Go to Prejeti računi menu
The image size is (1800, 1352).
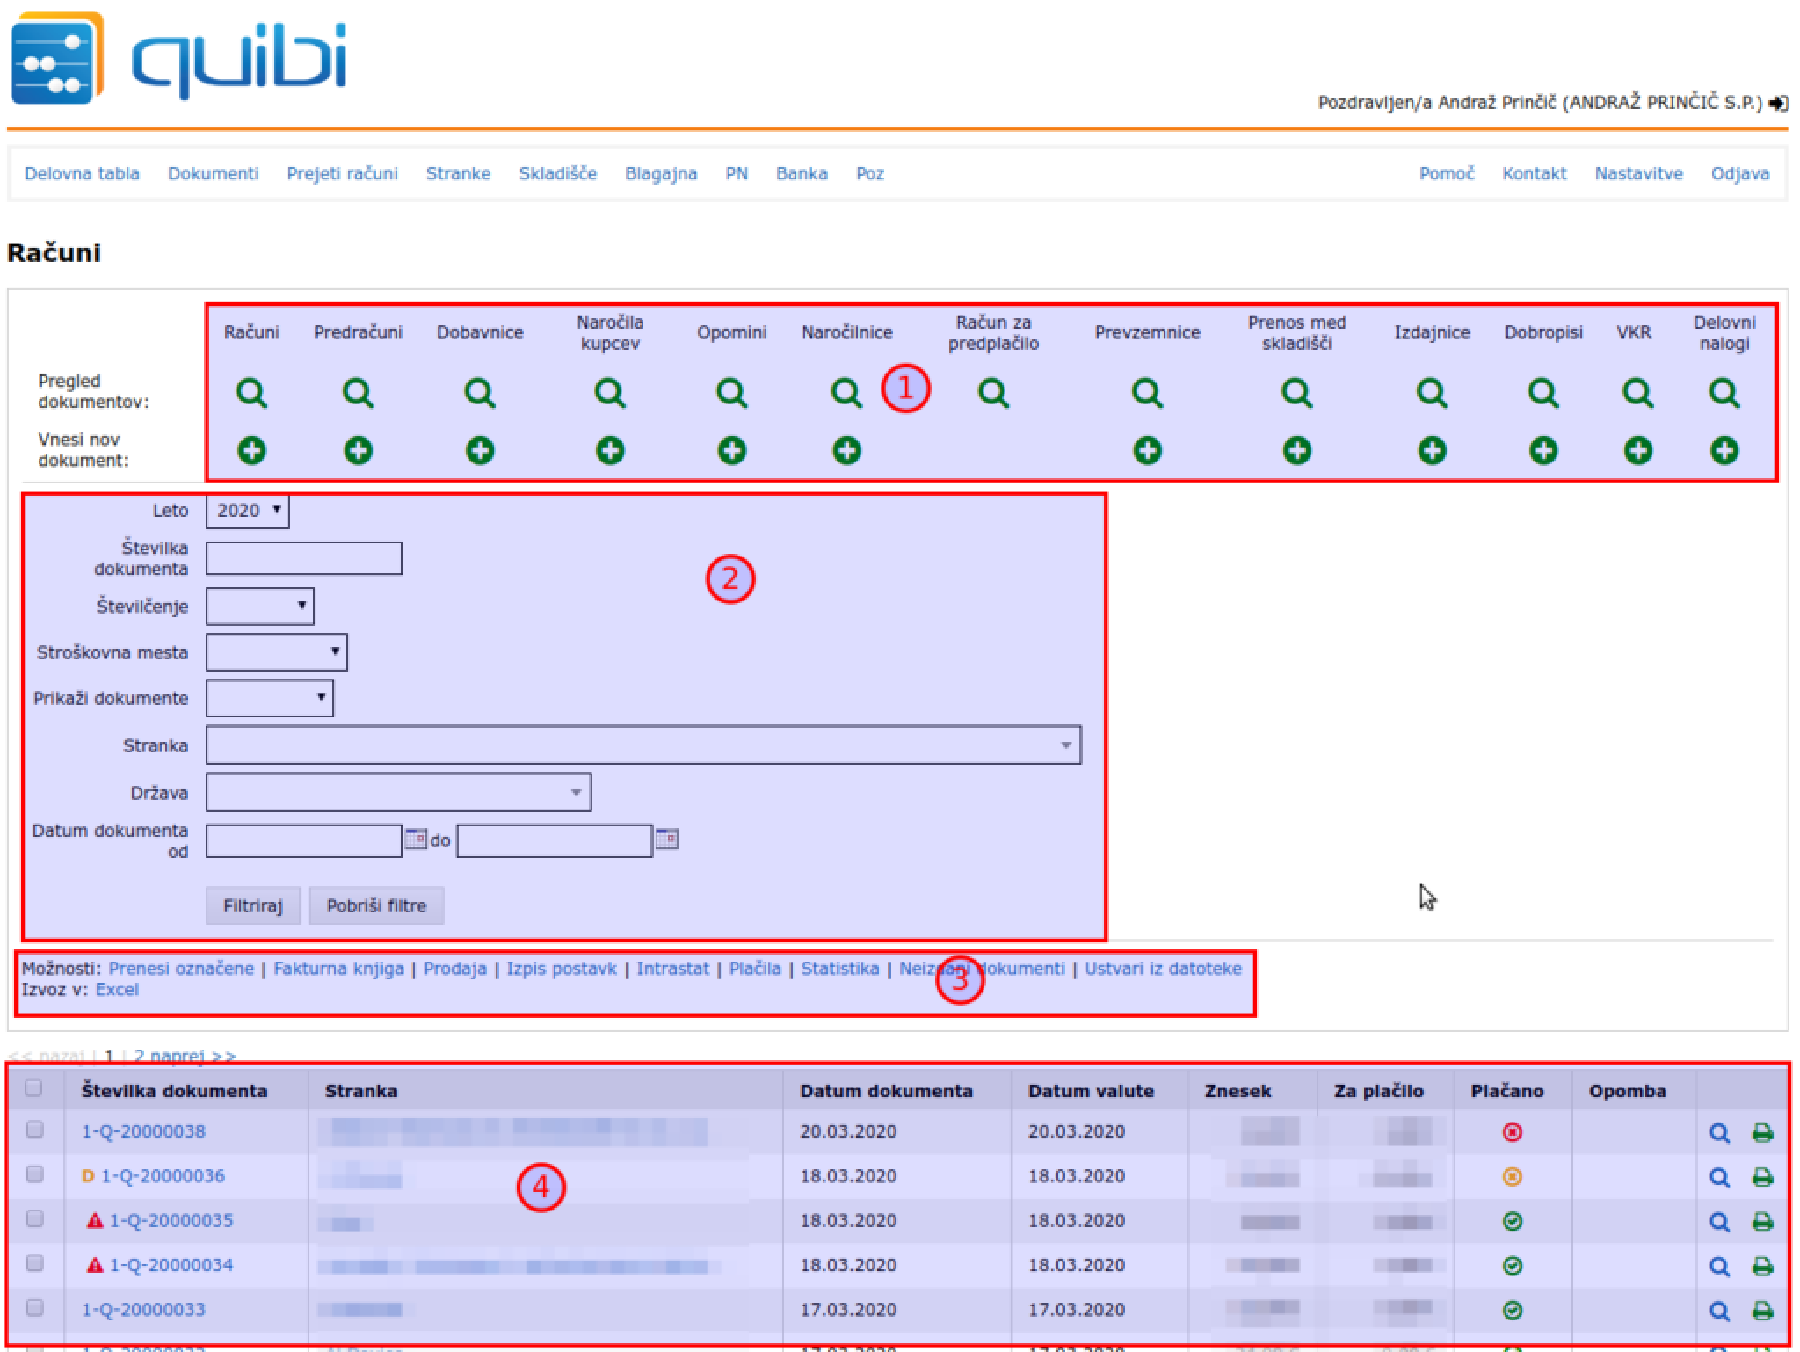342,173
